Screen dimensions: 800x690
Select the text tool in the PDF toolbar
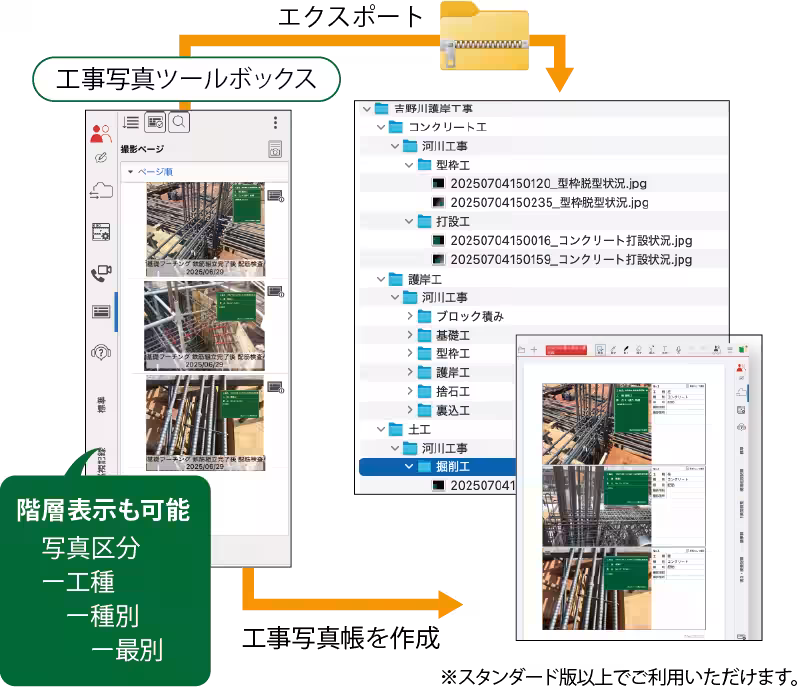[x=664, y=349]
